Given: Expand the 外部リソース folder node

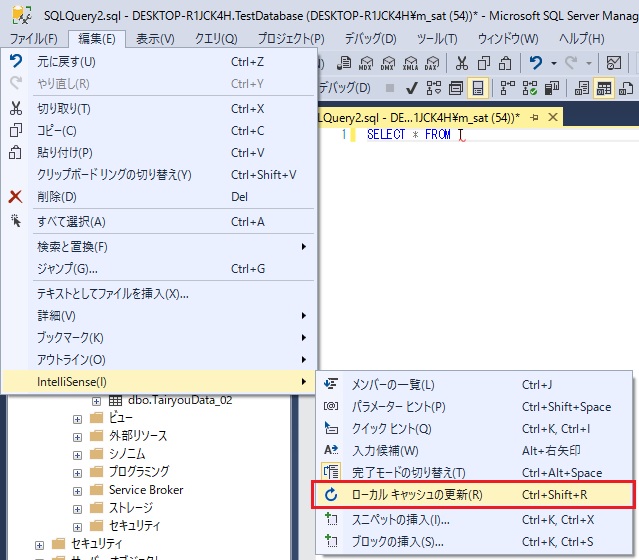Looking at the screenshot, I should tap(77, 437).
